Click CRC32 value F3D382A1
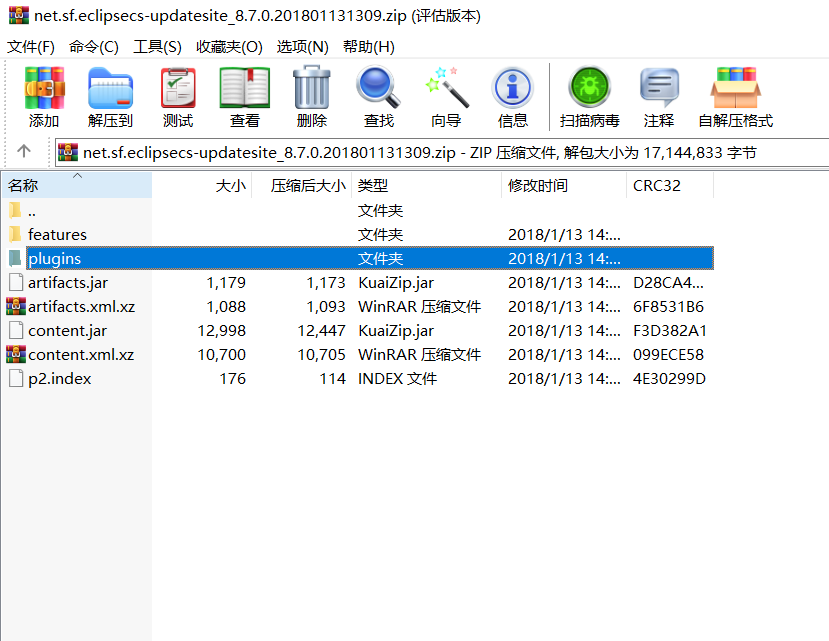This screenshot has width=829, height=641. click(670, 331)
